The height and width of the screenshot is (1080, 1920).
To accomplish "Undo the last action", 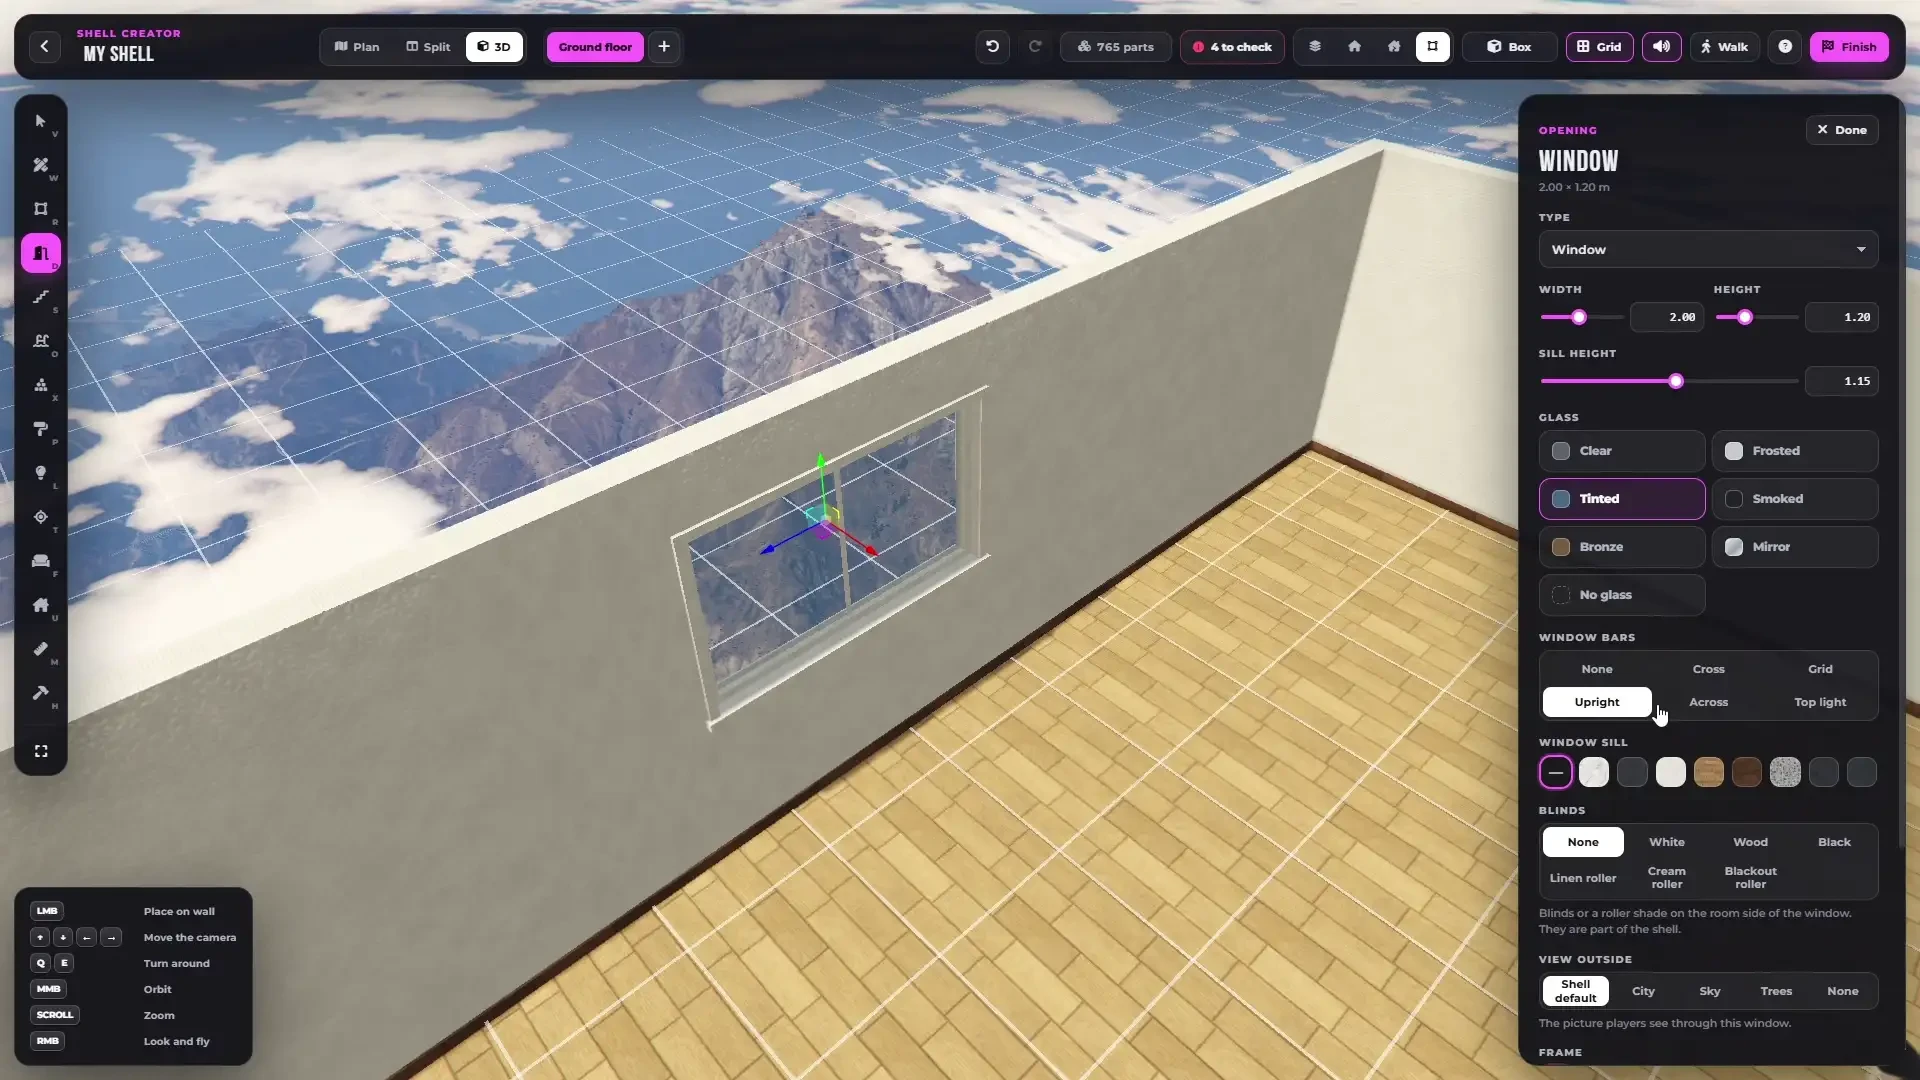I will tap(992, 47).
